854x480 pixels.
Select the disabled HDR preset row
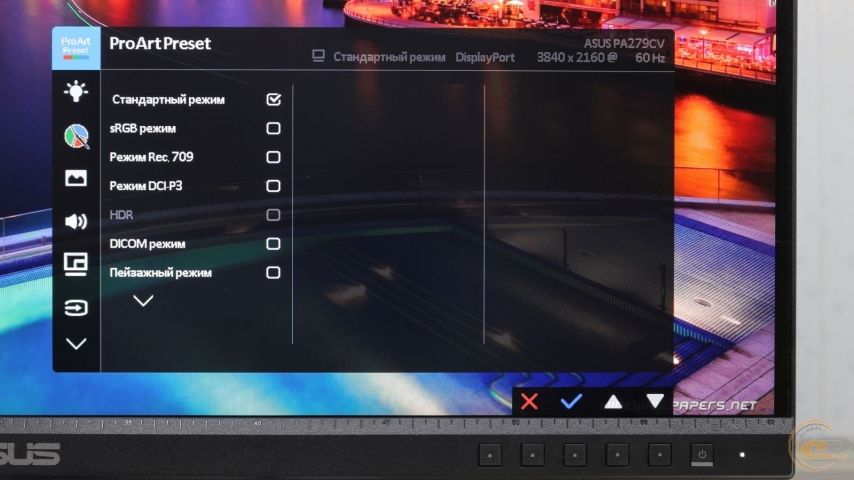(x=196, y=215)
